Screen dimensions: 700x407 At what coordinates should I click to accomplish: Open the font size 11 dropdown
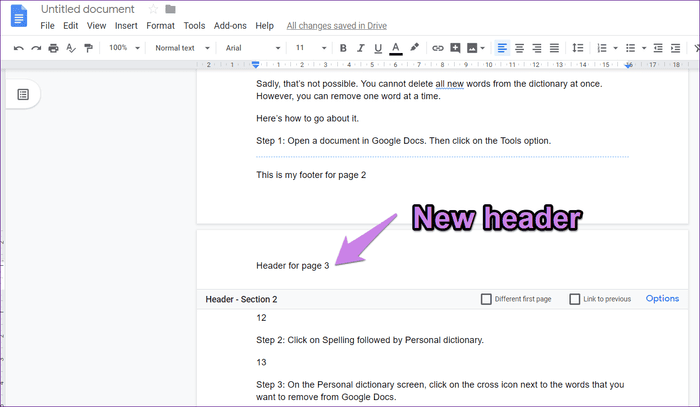click(311, 48)
